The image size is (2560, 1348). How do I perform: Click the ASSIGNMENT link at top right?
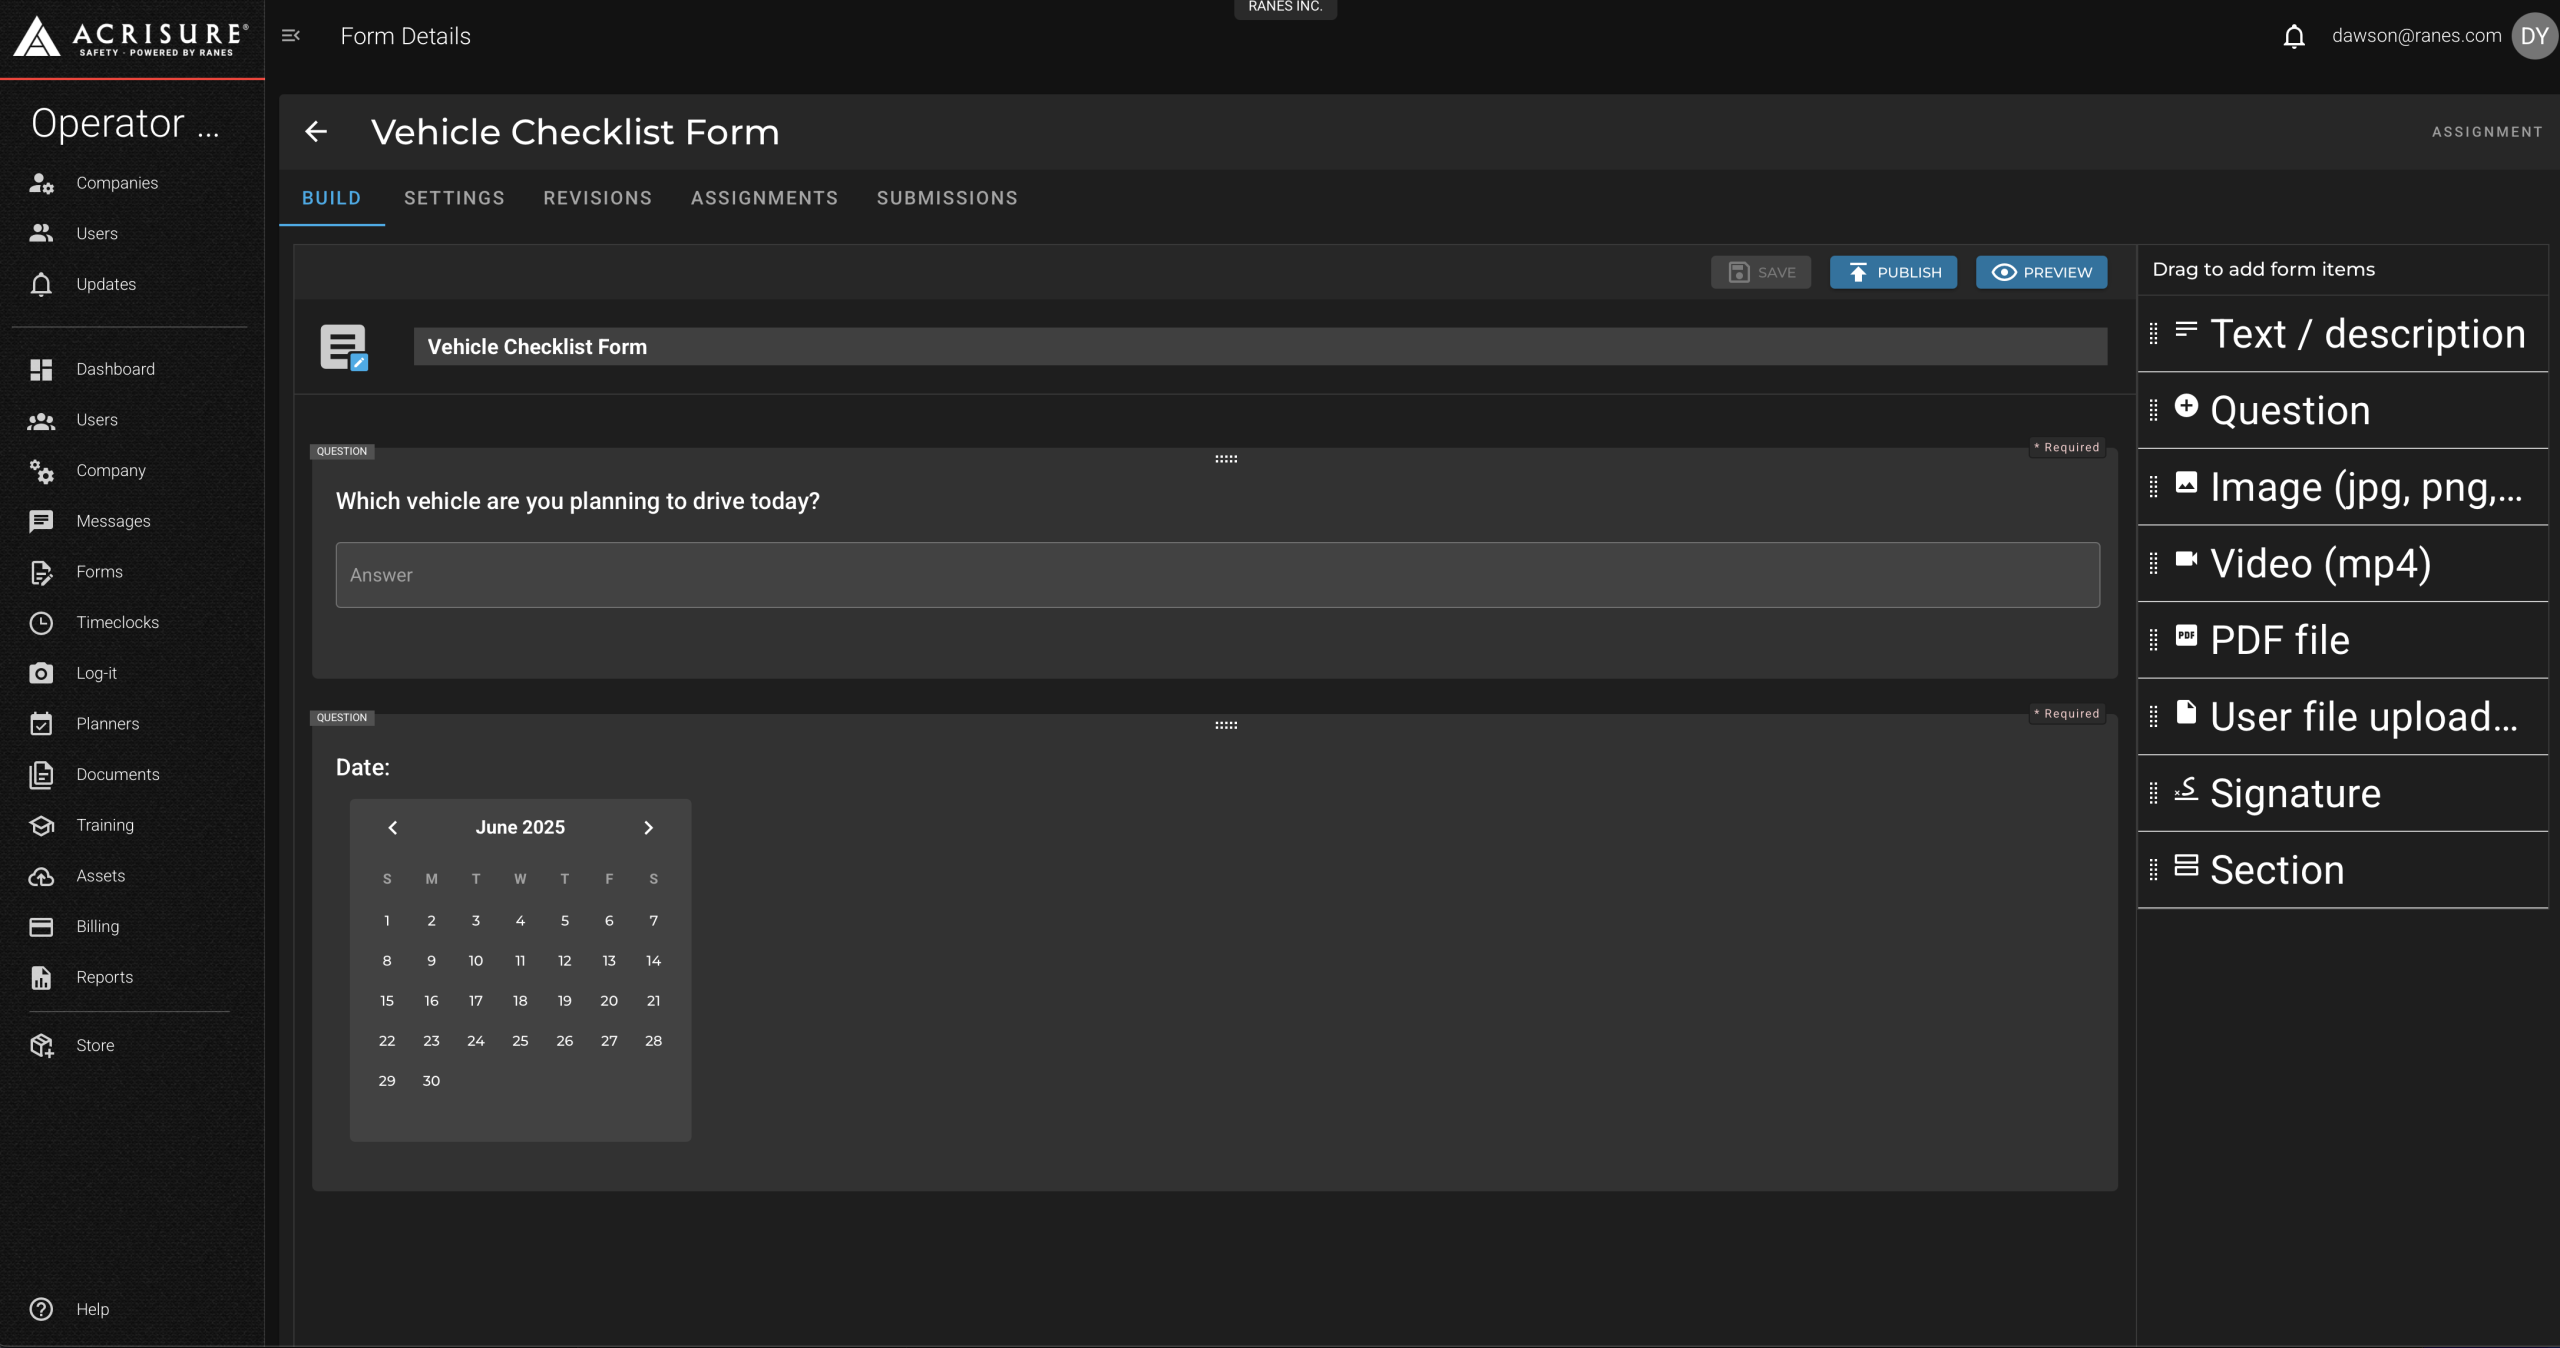coord(2487,132)
